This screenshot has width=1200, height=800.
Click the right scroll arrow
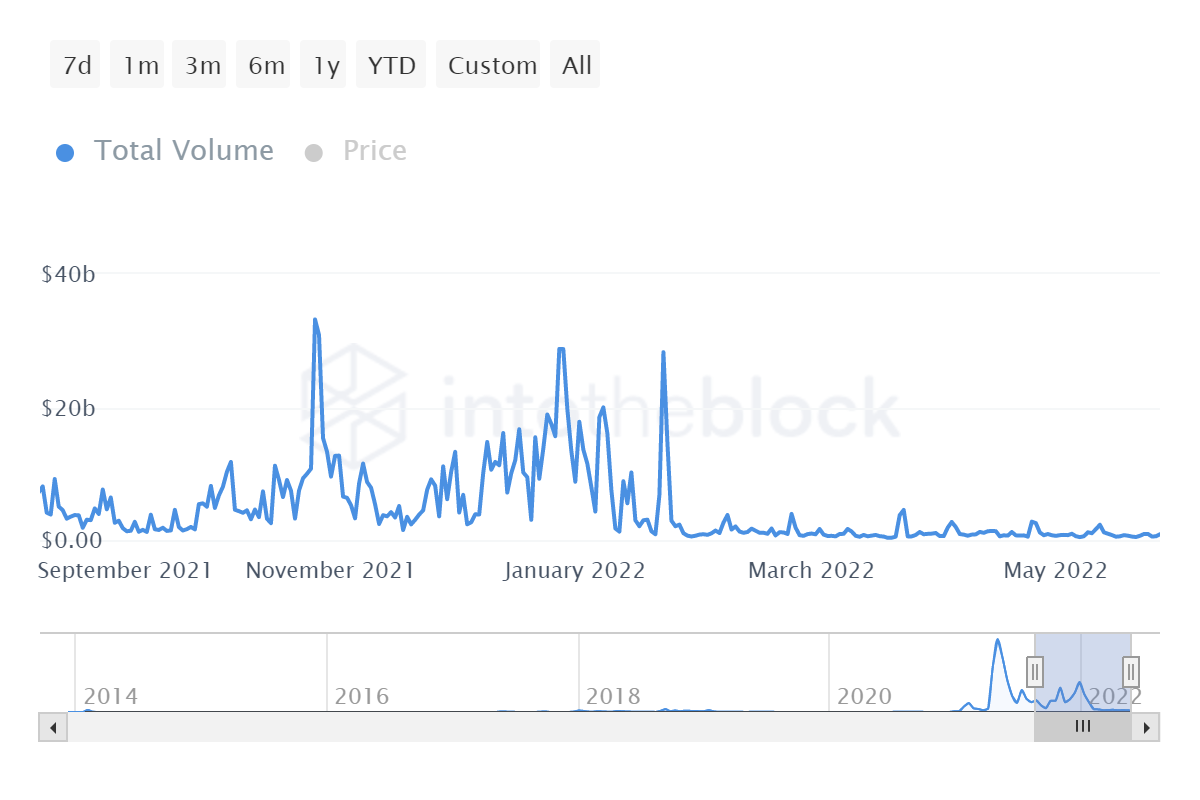pyautogui.click(x=1147, y=727)
